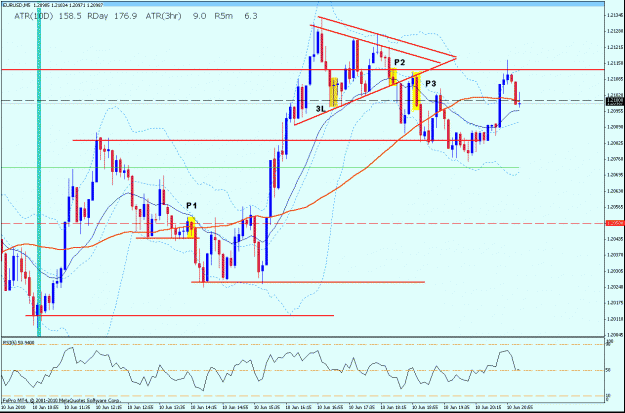Viewport: 625px width, 413px height.
Task: Click the 3L label under the triangle
Action: pos(321,108)
